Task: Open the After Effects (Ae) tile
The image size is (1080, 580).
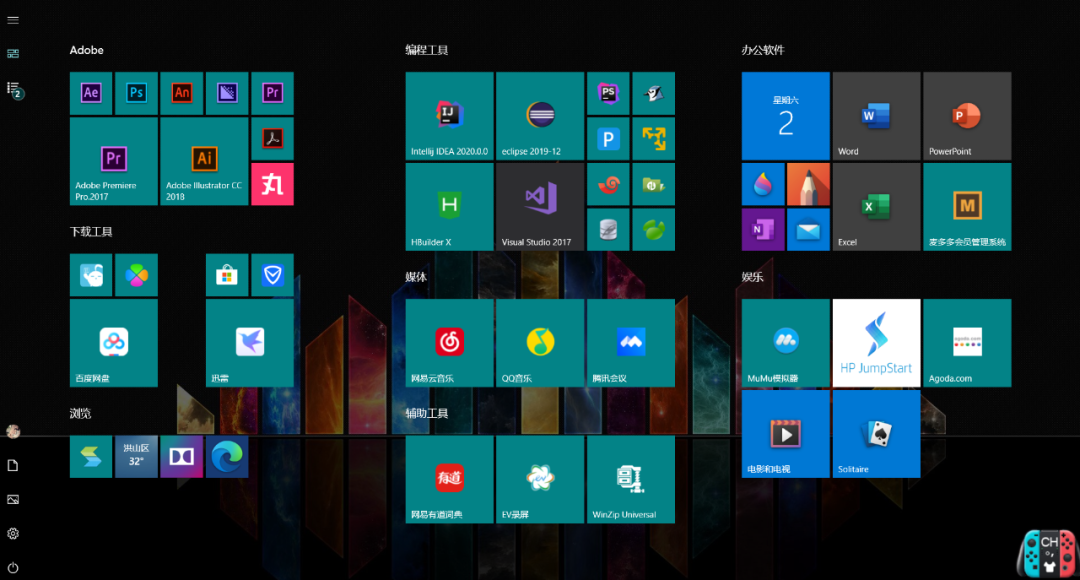Action: click(x=91, y=93)
